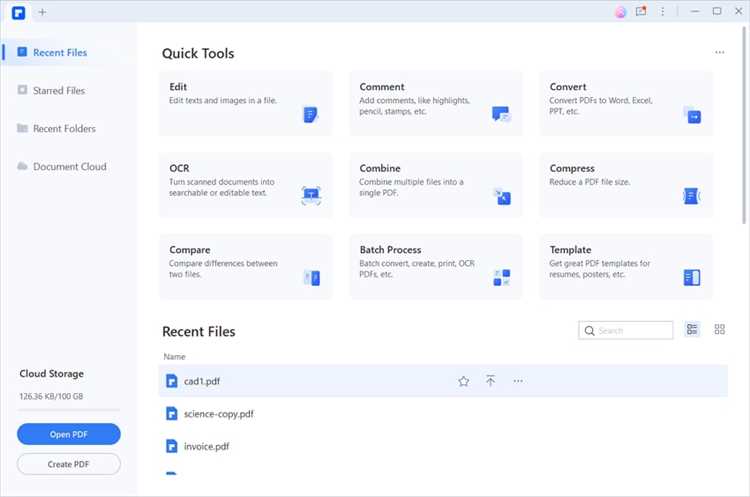Click the cloud storage usage bar

pyautogui.click(x=69, y=410)
